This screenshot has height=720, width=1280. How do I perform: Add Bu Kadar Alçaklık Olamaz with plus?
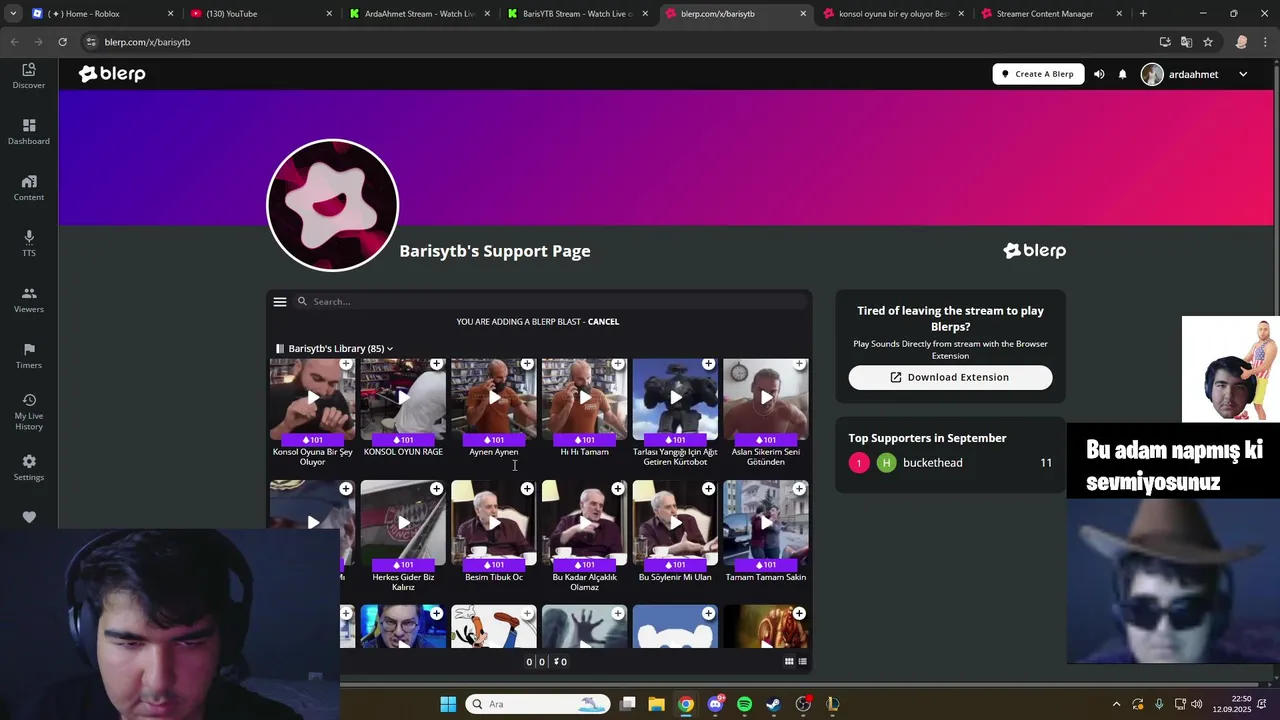click(x=618, y=488)
